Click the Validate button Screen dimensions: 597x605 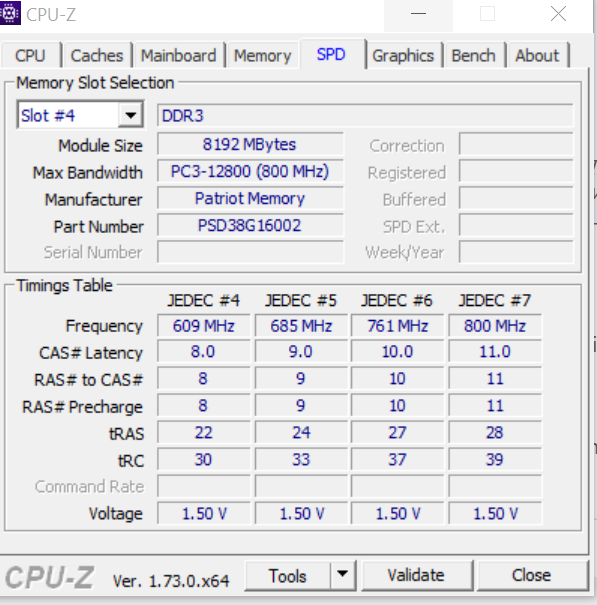click(417, 575)
